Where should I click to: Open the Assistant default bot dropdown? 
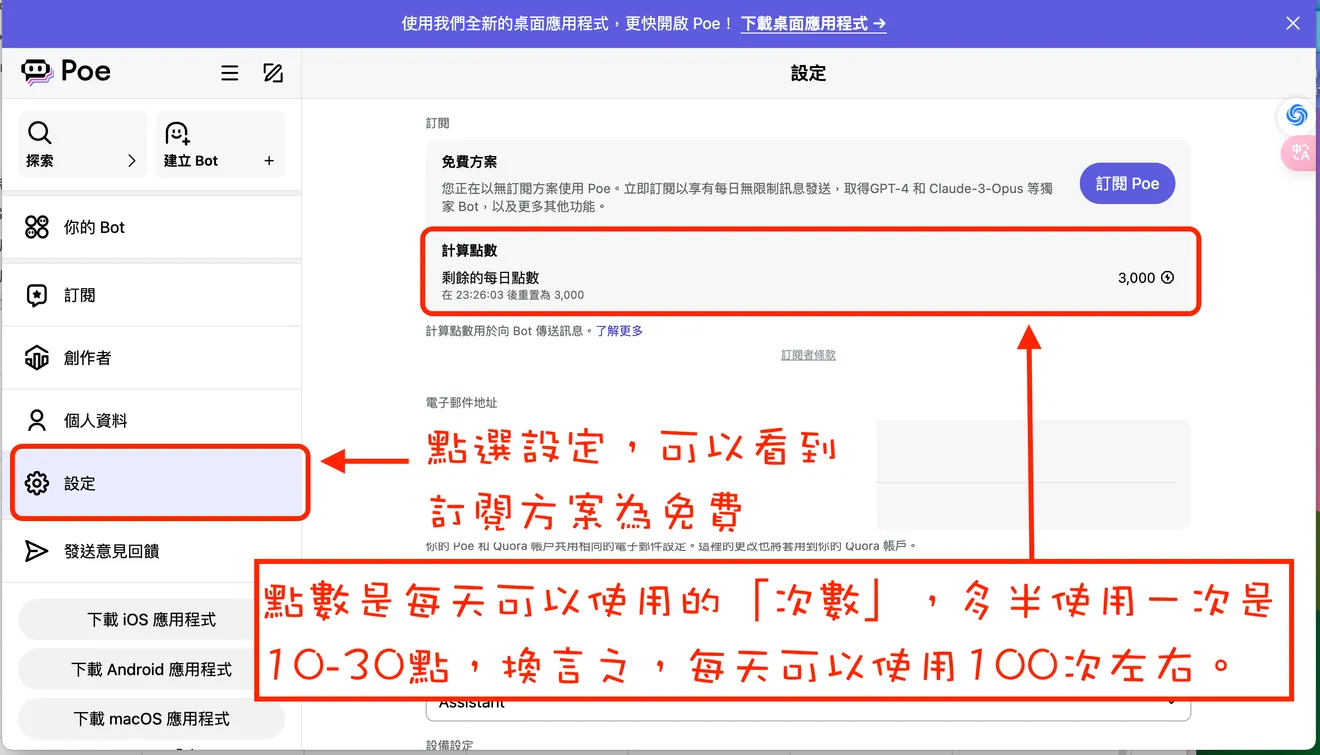pos(808,705)
